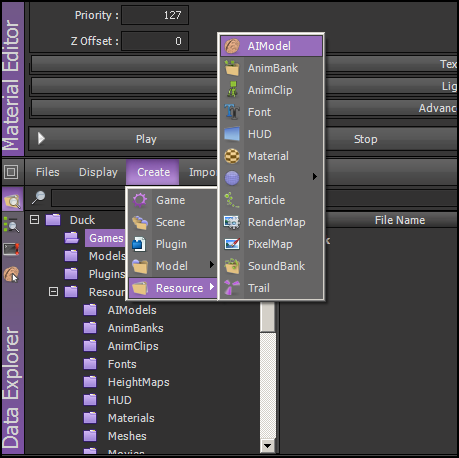
Task: Click the magnifier search icon
Action: 39,197
